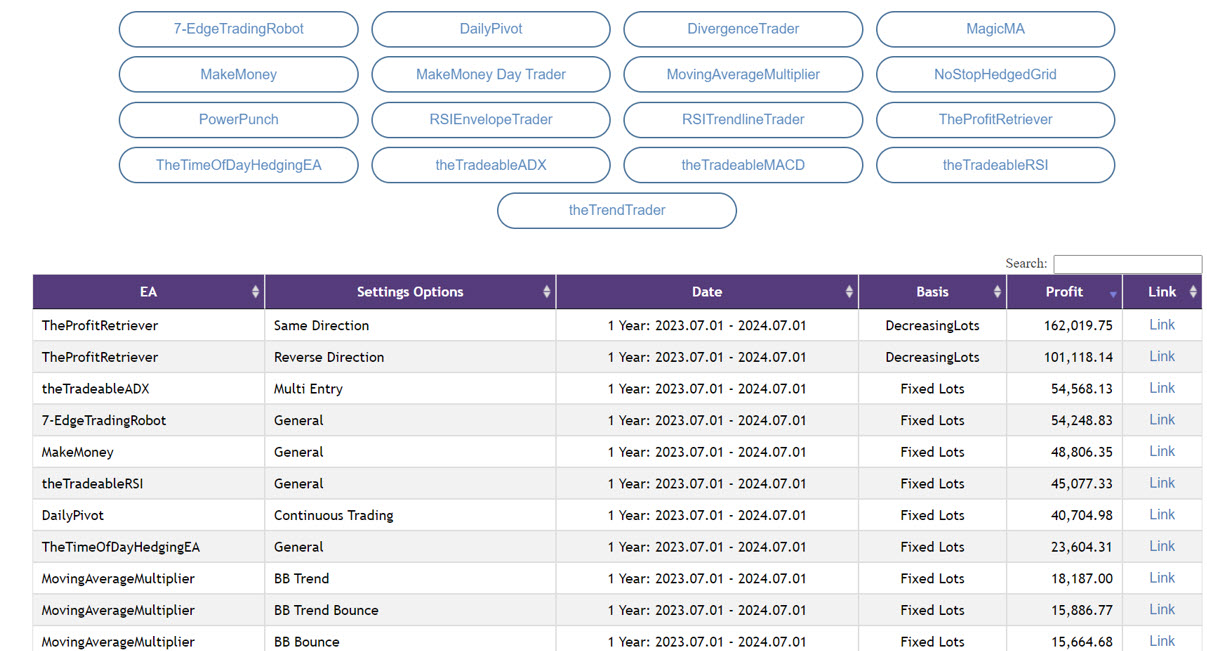This screenshot has height=651, width=1207.
Task: Open the RSITrendlineTrader button
Action: tap(743, 119)
